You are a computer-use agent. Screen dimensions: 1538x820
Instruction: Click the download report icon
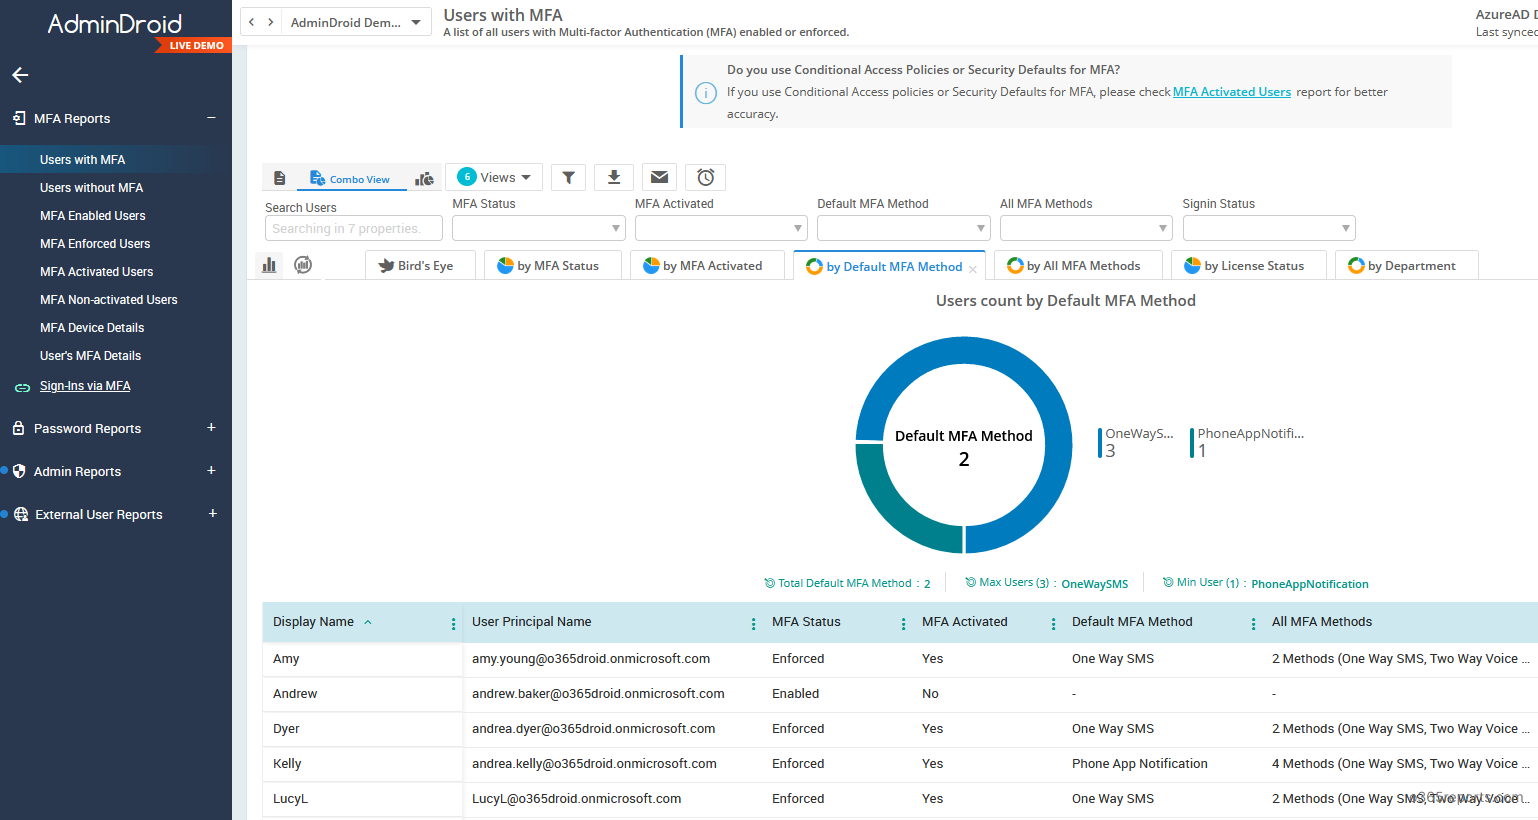613,177
